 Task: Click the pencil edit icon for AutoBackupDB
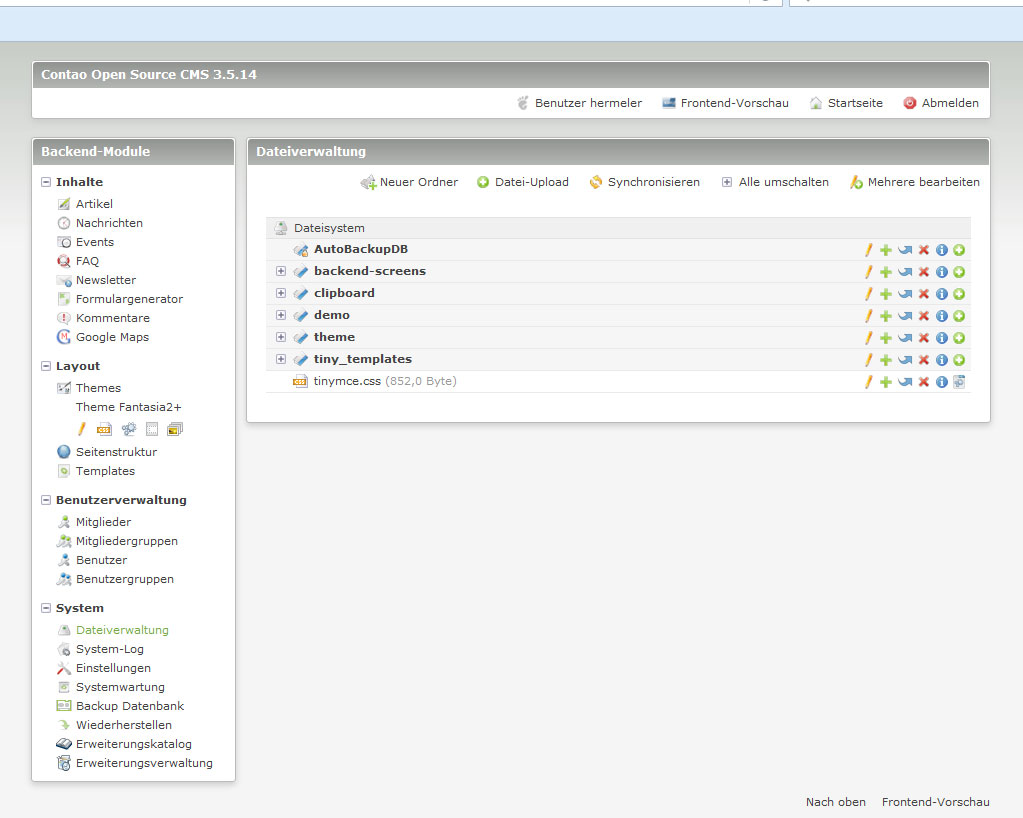click(x=868, y=250)
